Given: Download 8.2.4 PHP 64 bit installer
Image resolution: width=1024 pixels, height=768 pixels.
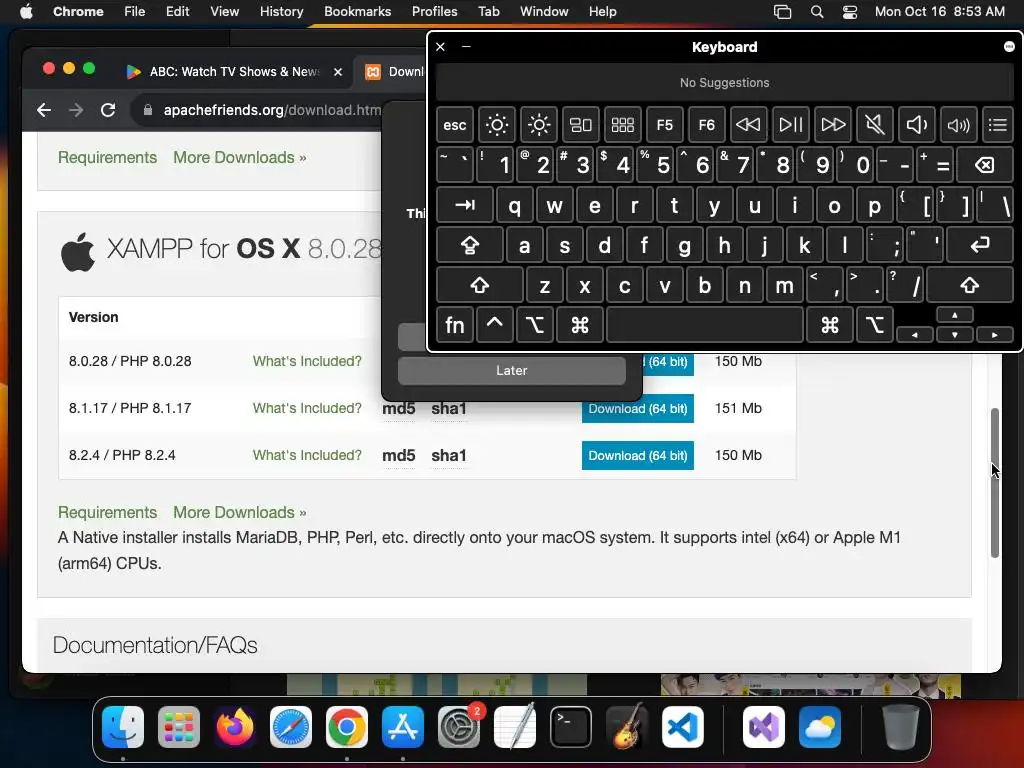Looking at the screenshot, I should click(637, 456).
